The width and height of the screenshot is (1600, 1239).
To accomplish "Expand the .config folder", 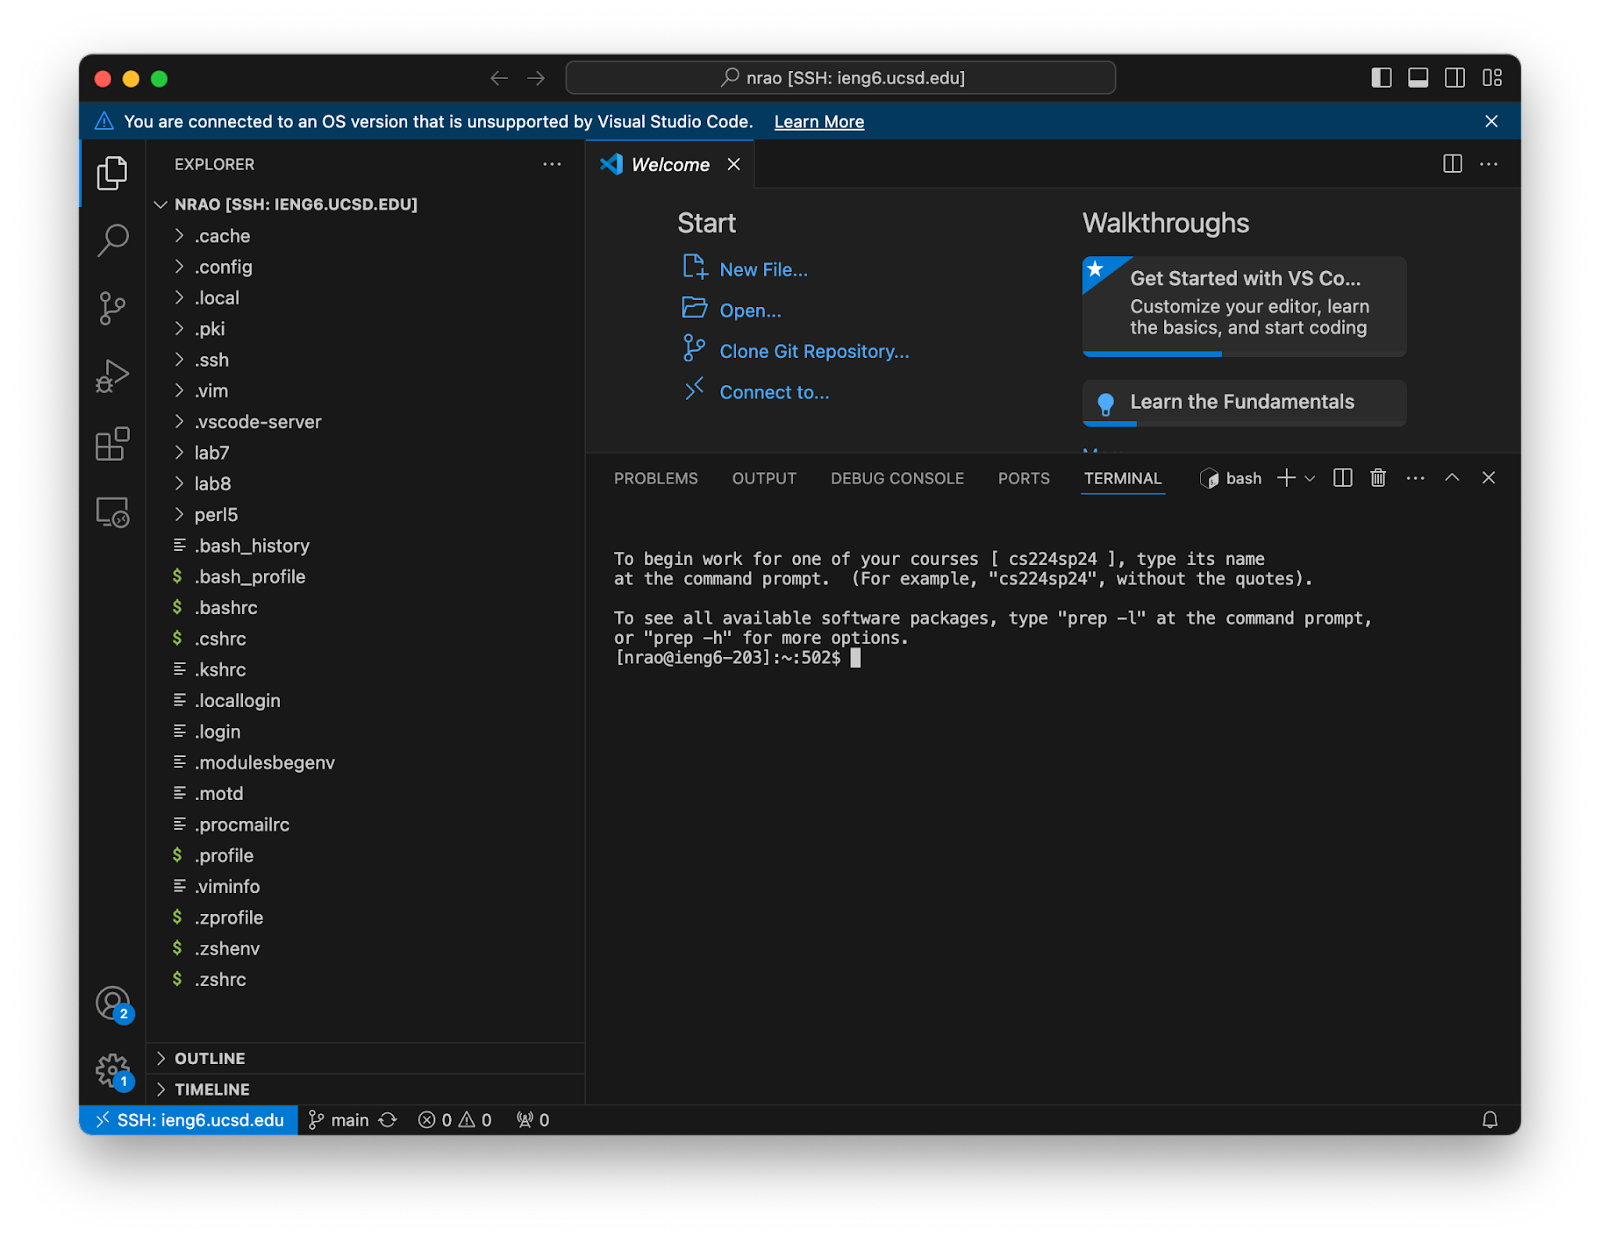I will click(x=365, y=267).
